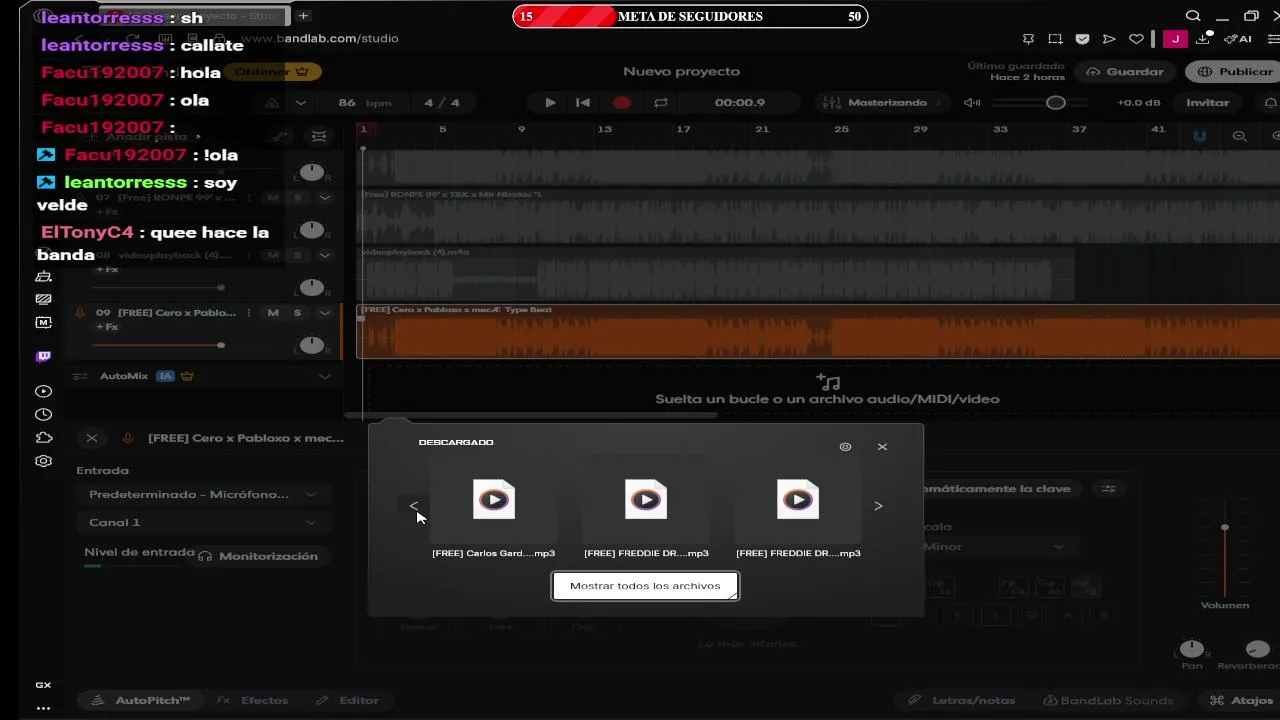Viewport: 1280px width, 720px height.
Task: Click the Volumen vertical fader handle
Action: [x=1225, y=527]
